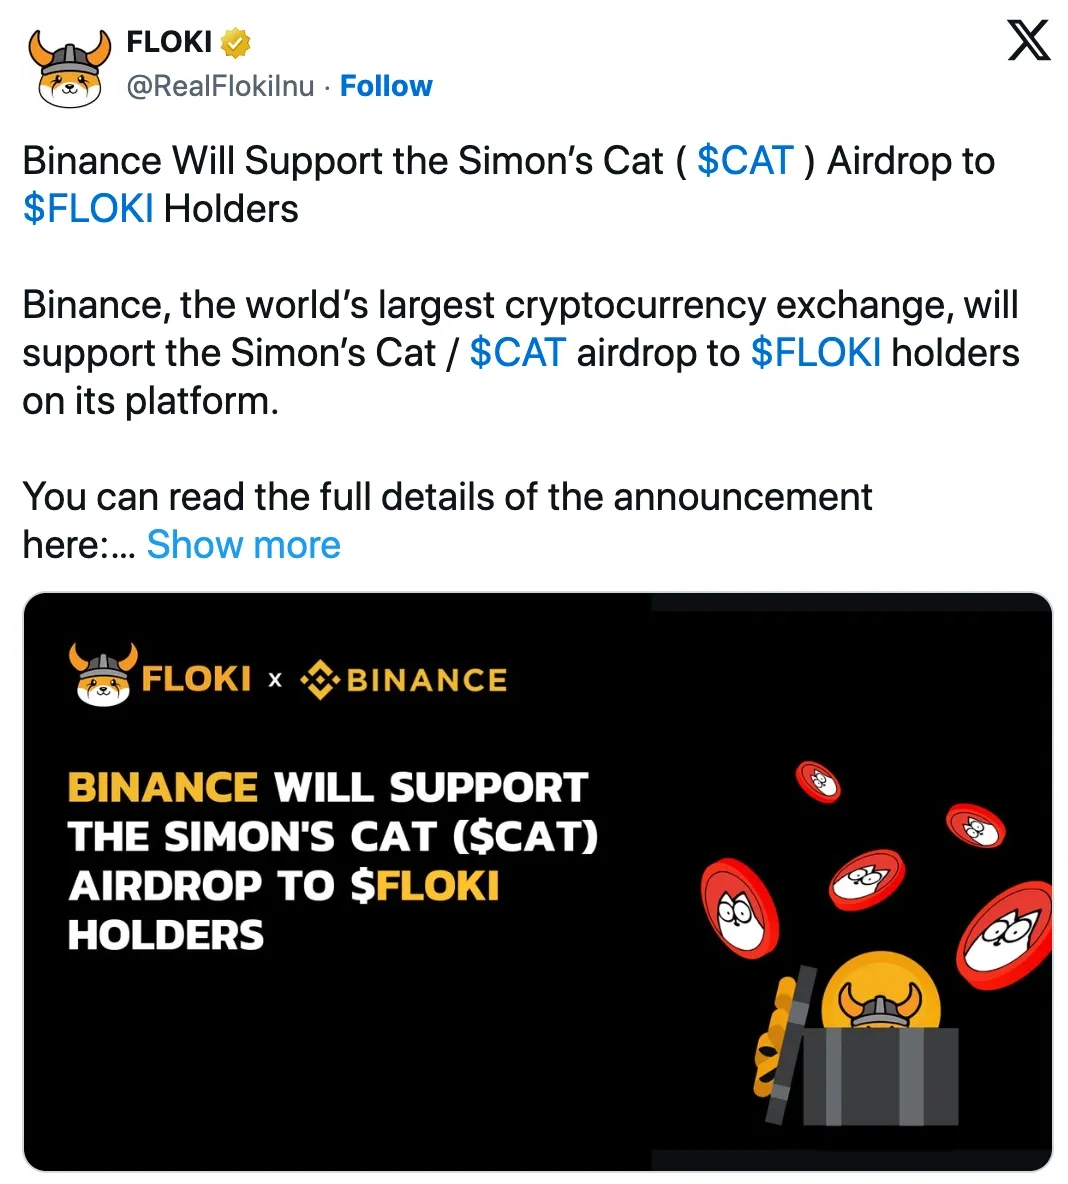Click the first $CAT cashtag in the headline
Screen dimensions: 1068x1184
click(x=744, y=160)
